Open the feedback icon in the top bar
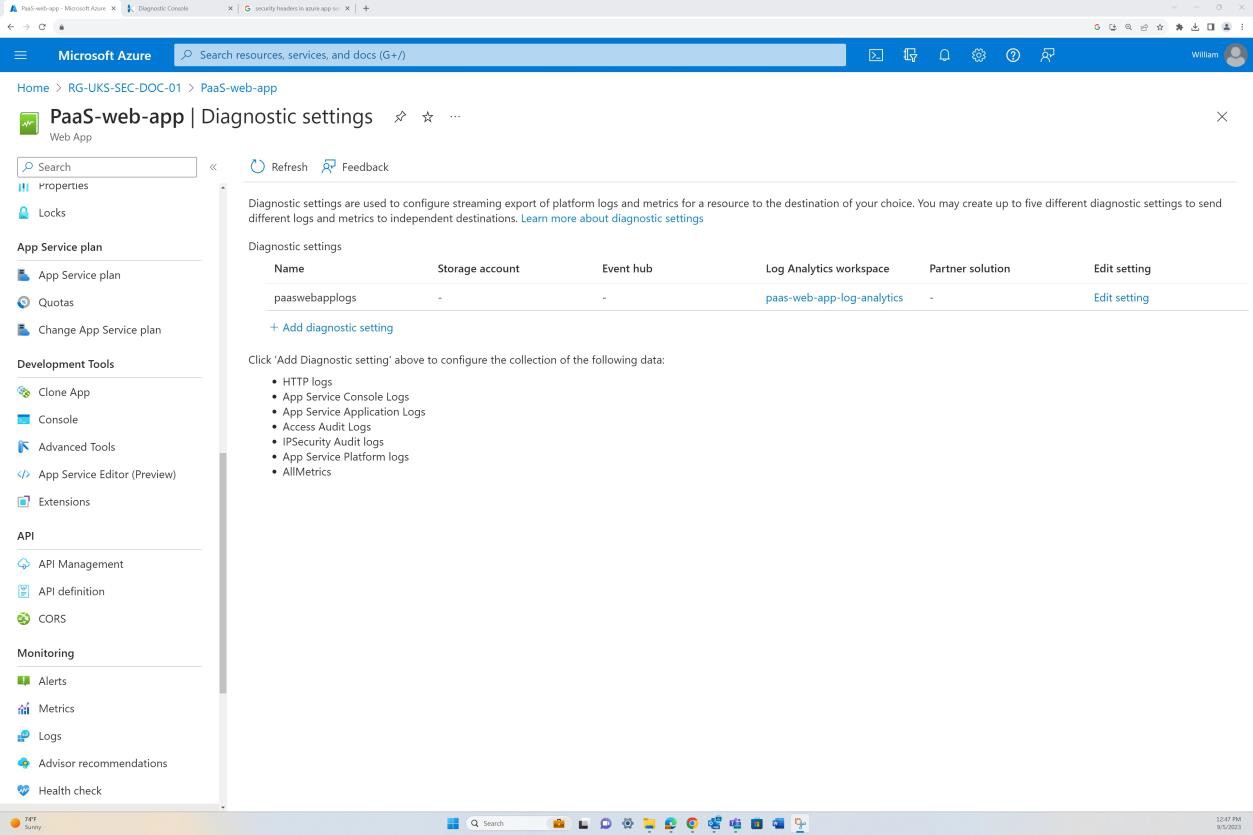Viewport: 1253px width, 835px height. pyautogui.click(x=1047, y=55)
